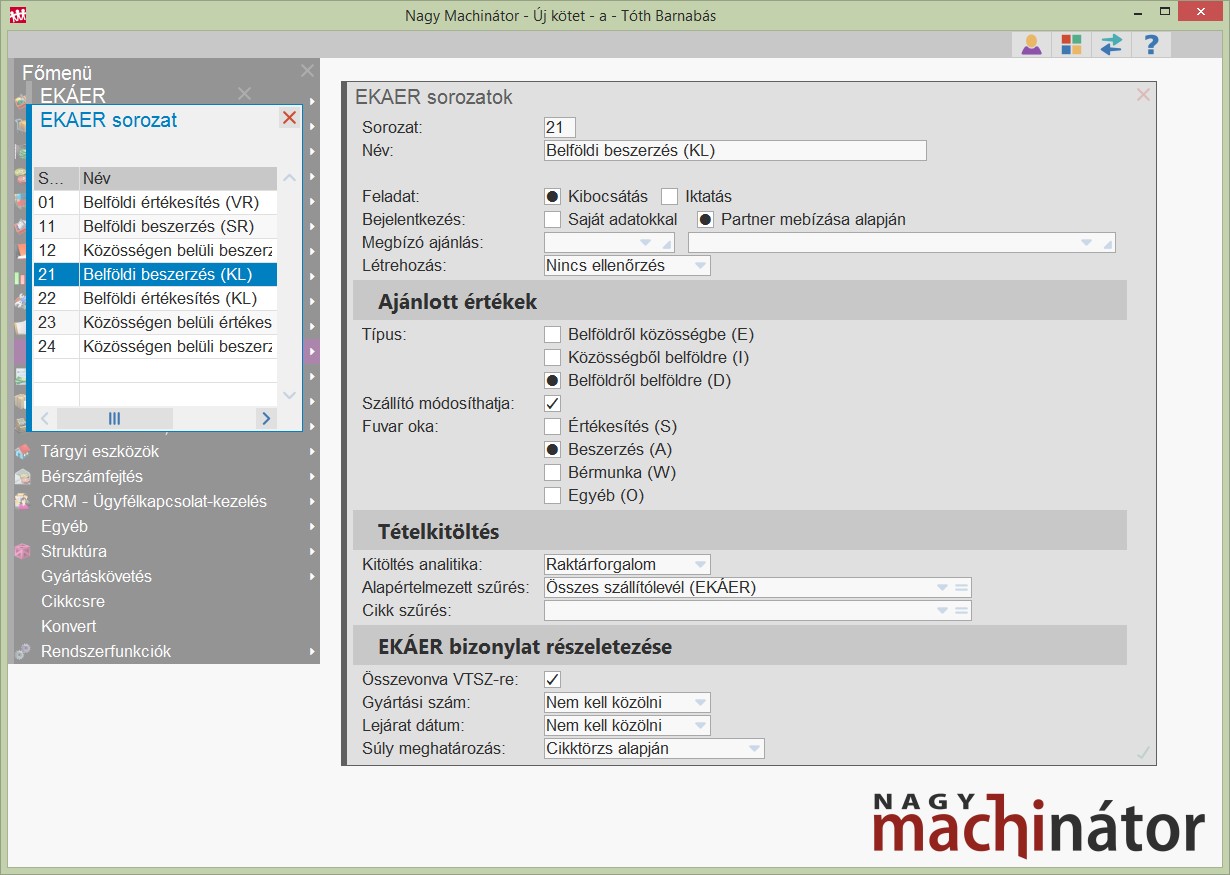
Task: Click the CRM menu icon
Action: [x=22, y=502]
